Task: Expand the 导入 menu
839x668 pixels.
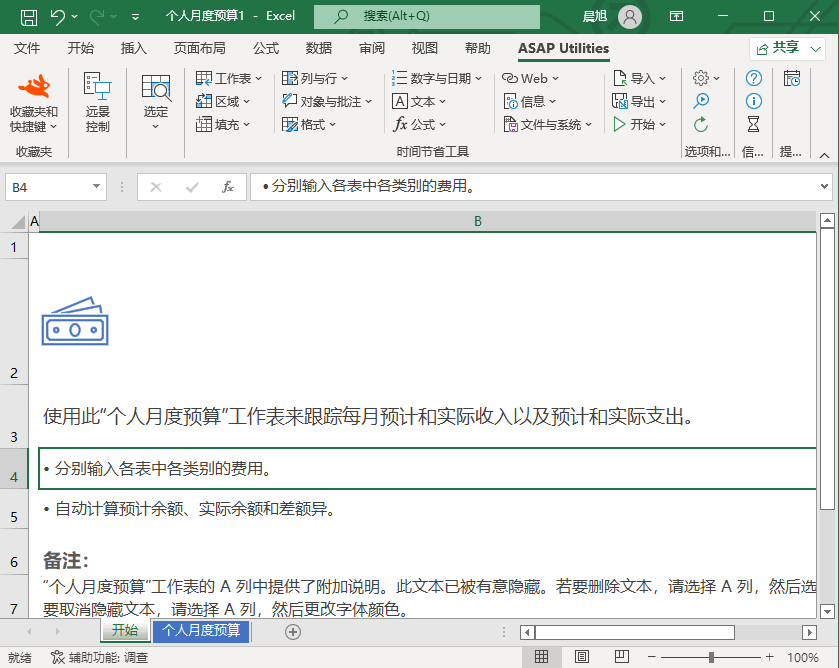Action: [639, 79]
